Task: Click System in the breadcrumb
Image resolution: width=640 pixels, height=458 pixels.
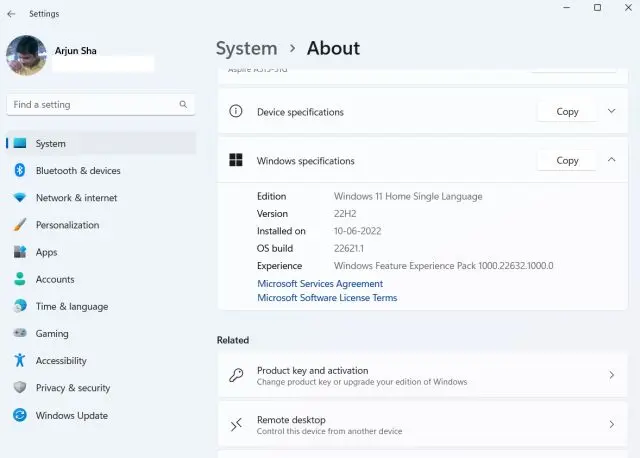Action: [247, 49]
